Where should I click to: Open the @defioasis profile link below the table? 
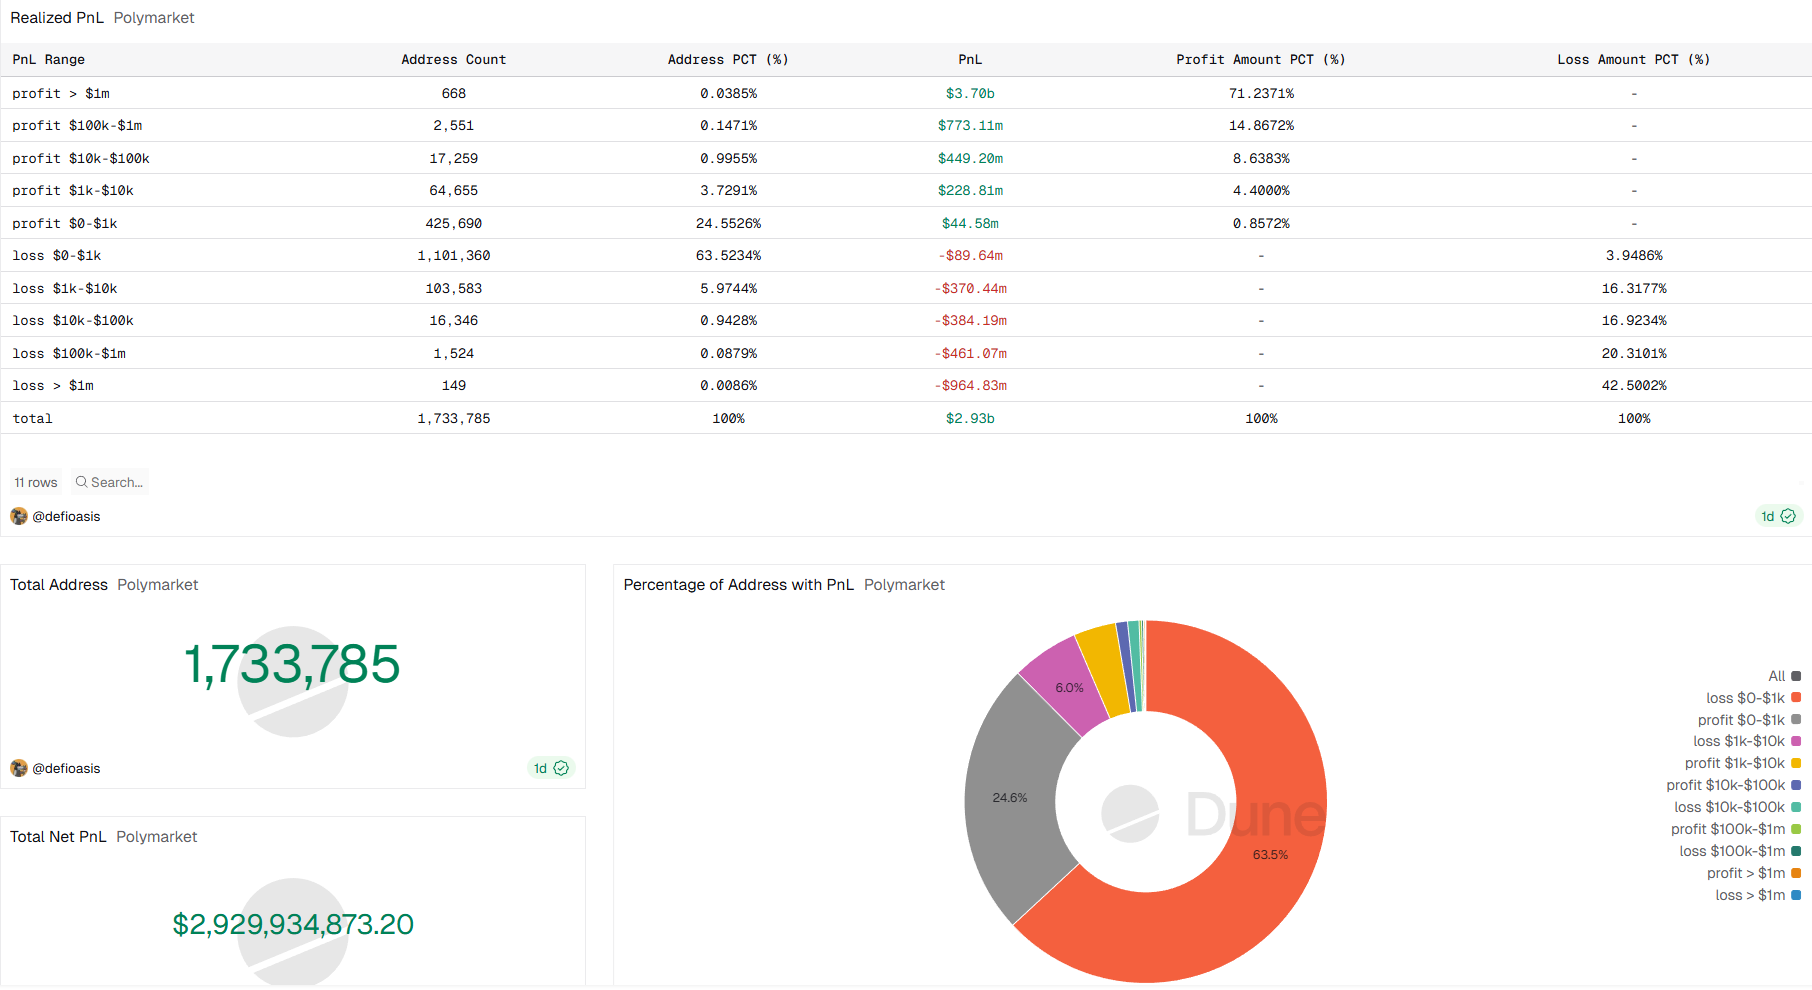click(x=66, y=516)
